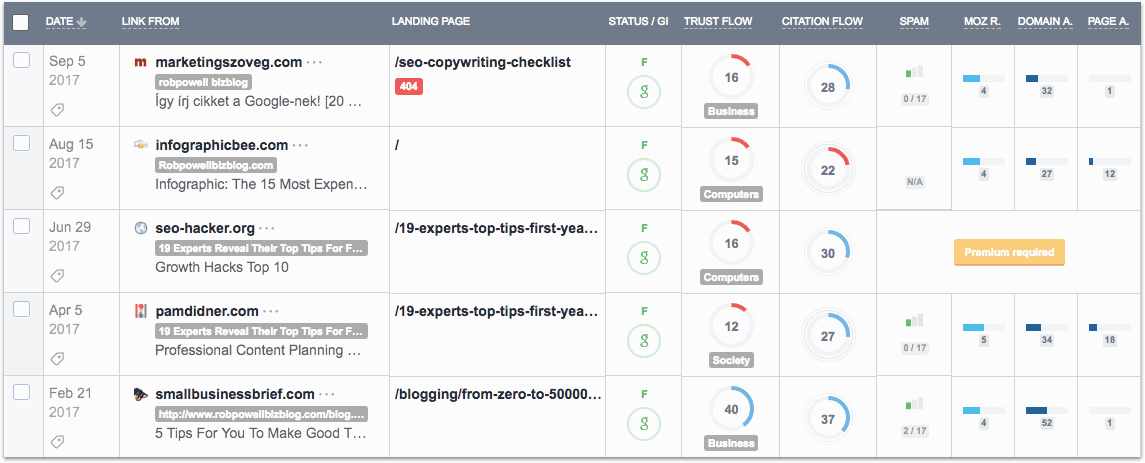Open landing page /seo-copywriting-checklist

click(x=483, y=63)
